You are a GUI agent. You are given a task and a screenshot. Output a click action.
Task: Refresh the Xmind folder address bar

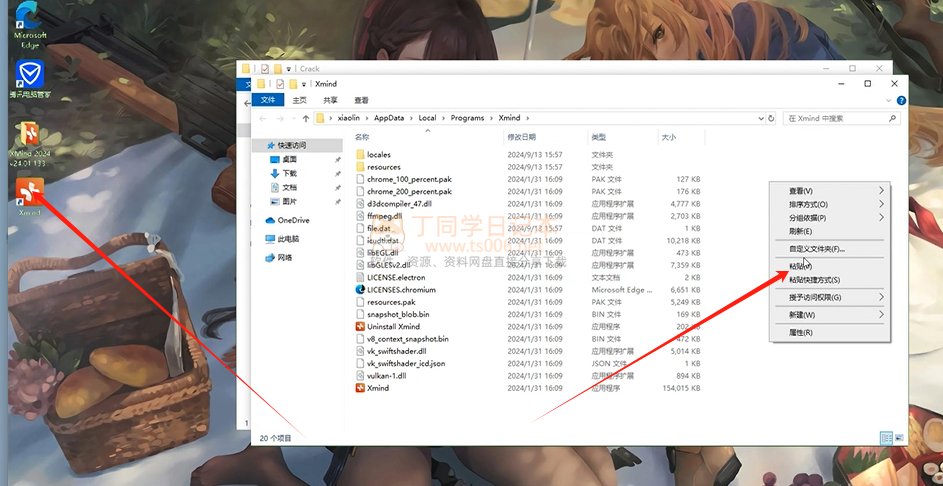coord(771,118)
